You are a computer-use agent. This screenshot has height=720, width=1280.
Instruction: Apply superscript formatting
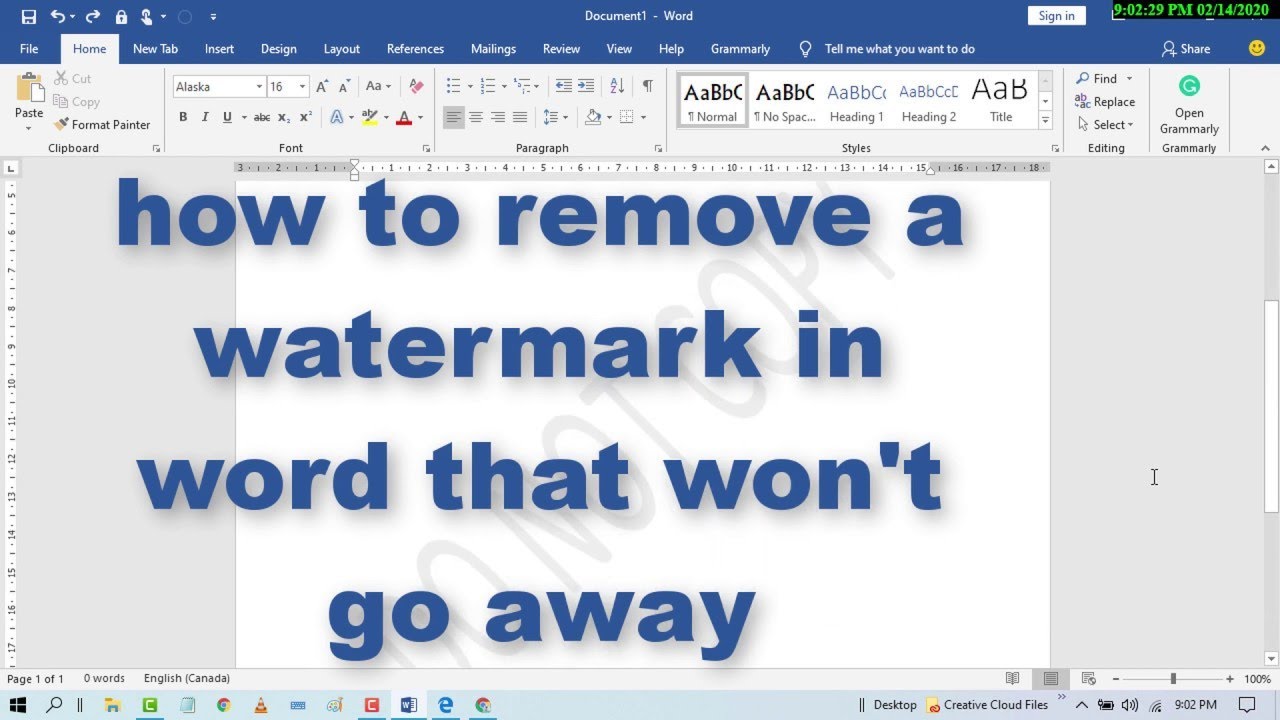(x=306, y=117)
